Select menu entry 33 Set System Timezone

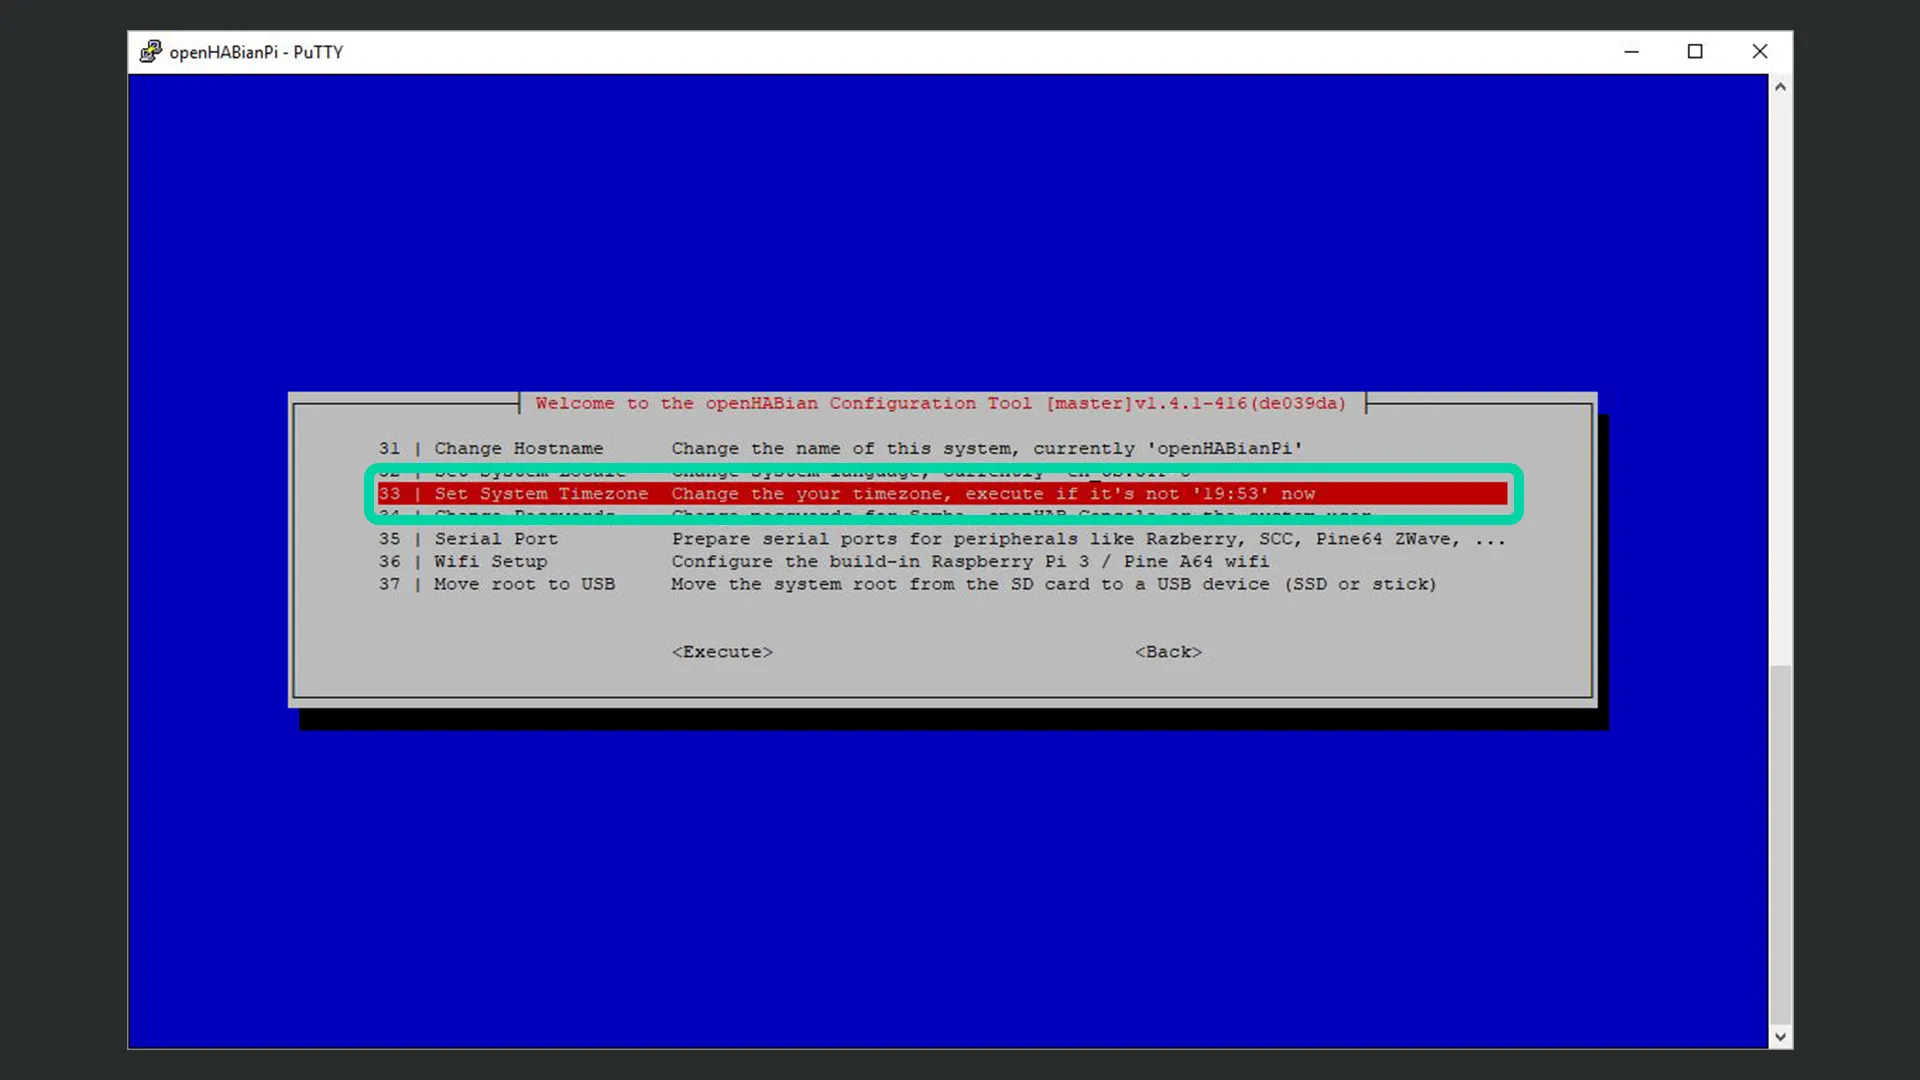tap(941, 494)
